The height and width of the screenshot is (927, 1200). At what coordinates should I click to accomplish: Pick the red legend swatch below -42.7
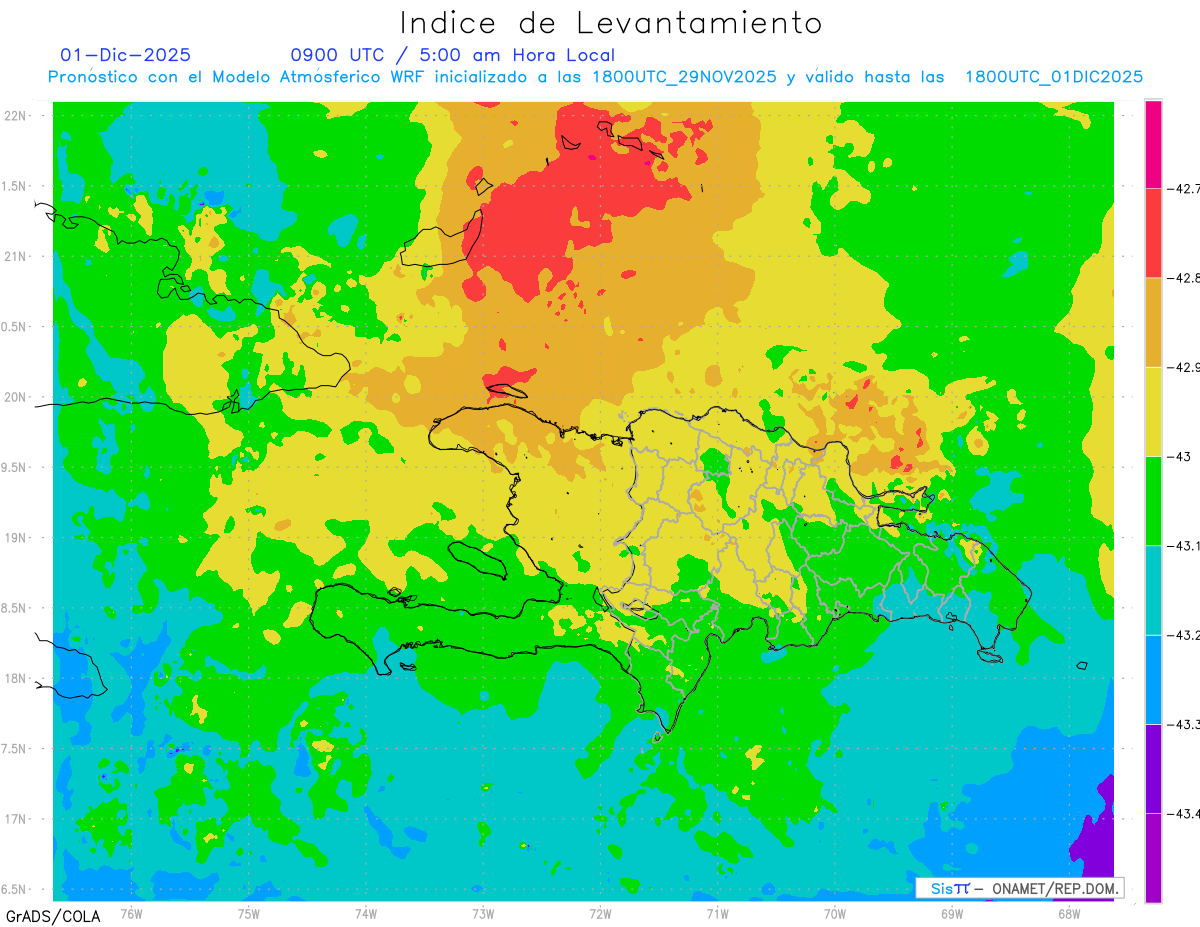[1153, 233]
